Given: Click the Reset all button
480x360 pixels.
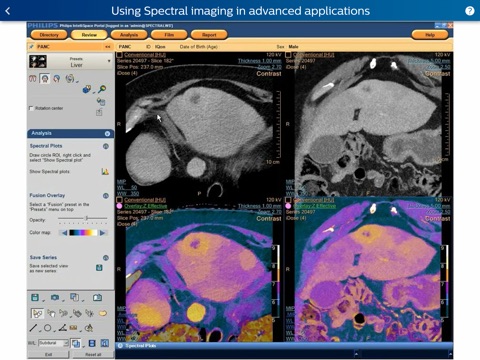Looking at the screenshot, I should pyautogui.click(x=93, y=355).
